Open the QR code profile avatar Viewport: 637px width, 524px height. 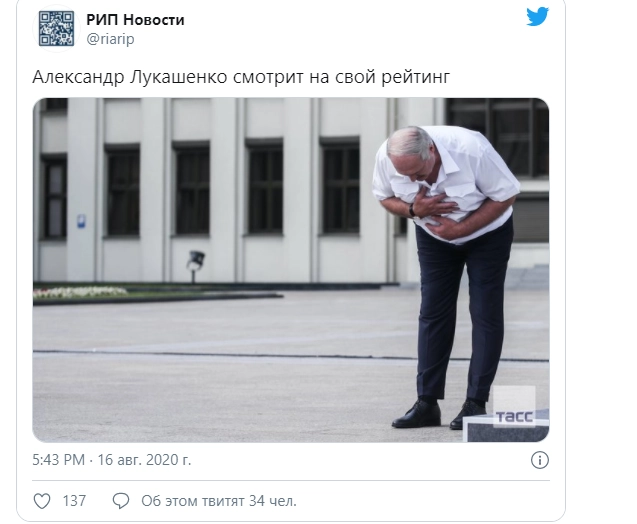[56, 28]
